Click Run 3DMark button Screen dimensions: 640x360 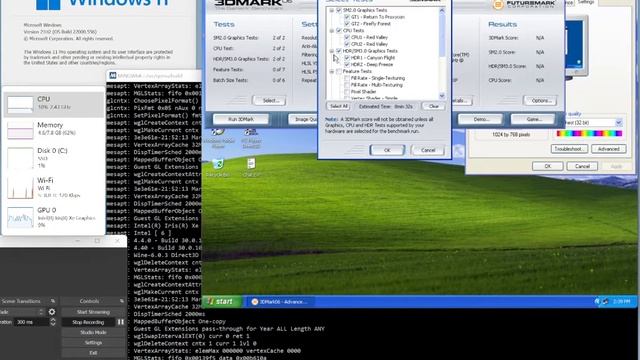click(241, 119)
